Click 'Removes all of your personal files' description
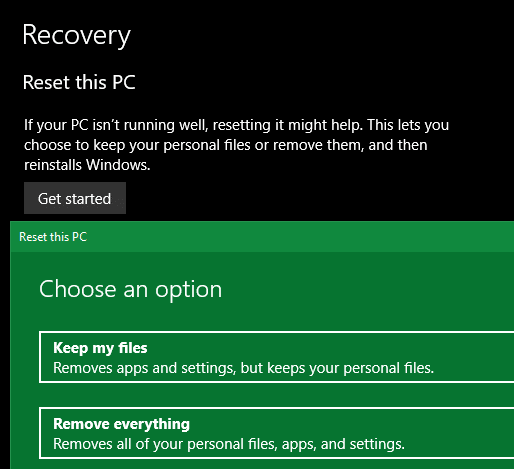The width and height of the screenshot is (514, 469). tap(229, 444)
